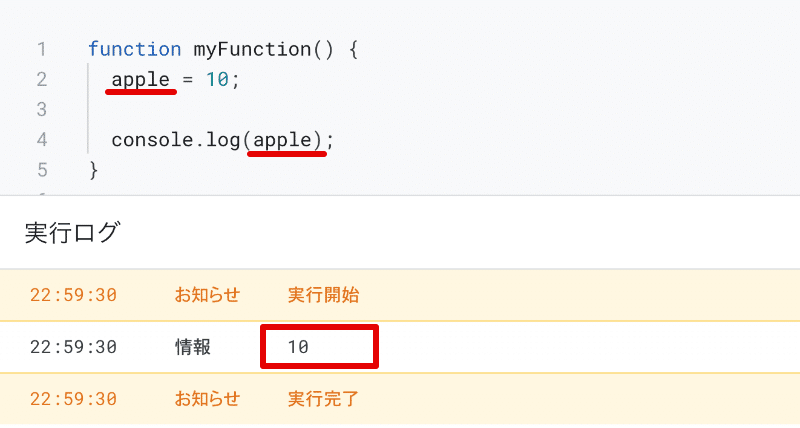Select the 実行開始 log entry

point(400,295)
